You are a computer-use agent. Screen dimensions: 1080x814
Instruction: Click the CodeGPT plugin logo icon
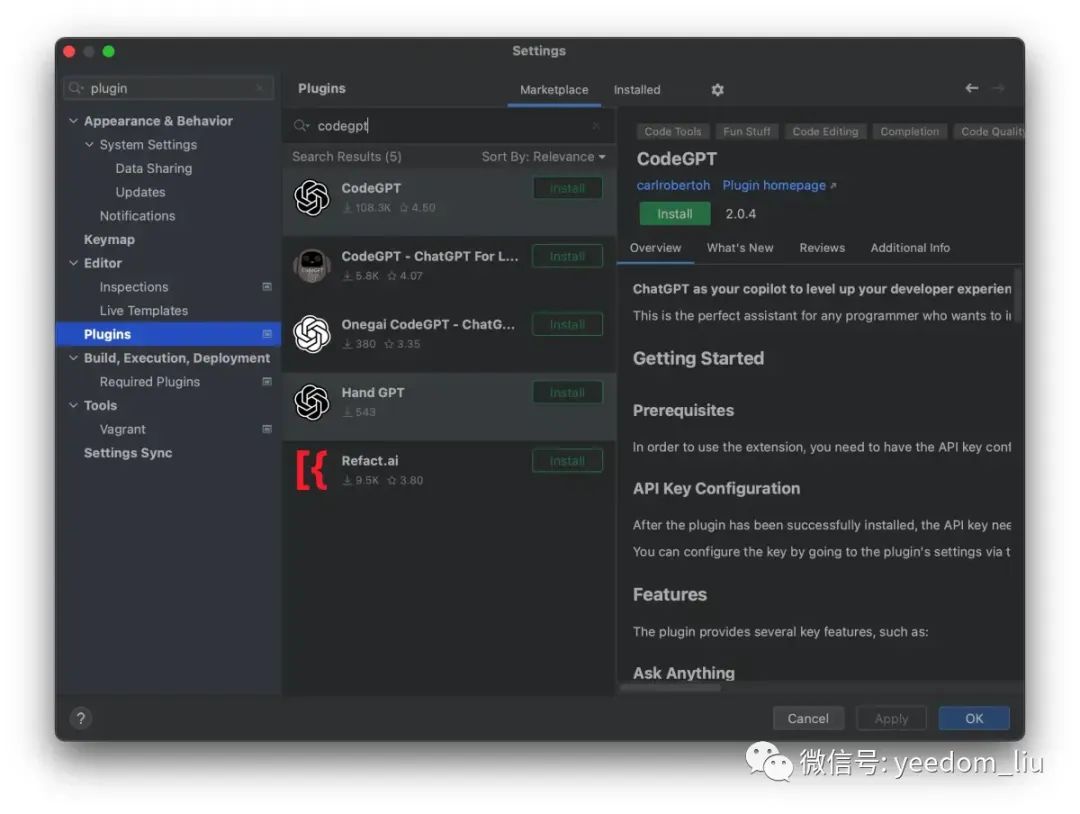(312, 198)
